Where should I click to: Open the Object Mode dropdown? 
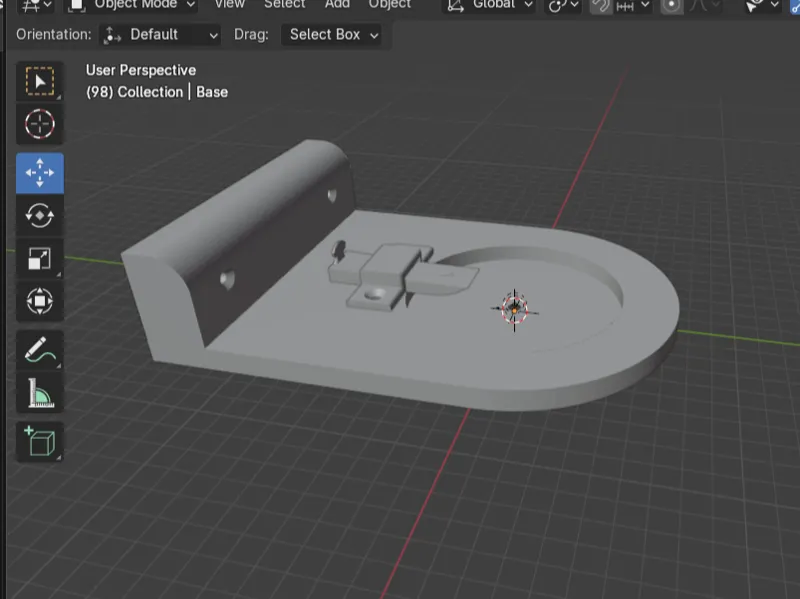132,5
